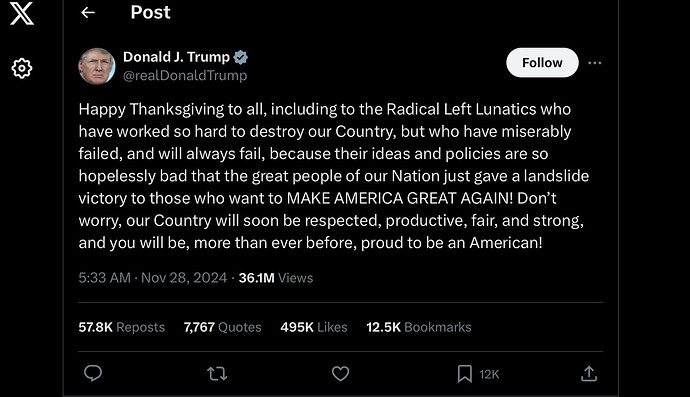Open the profile avatar photo
Screen dimensions: 690x397
point(97,66)
